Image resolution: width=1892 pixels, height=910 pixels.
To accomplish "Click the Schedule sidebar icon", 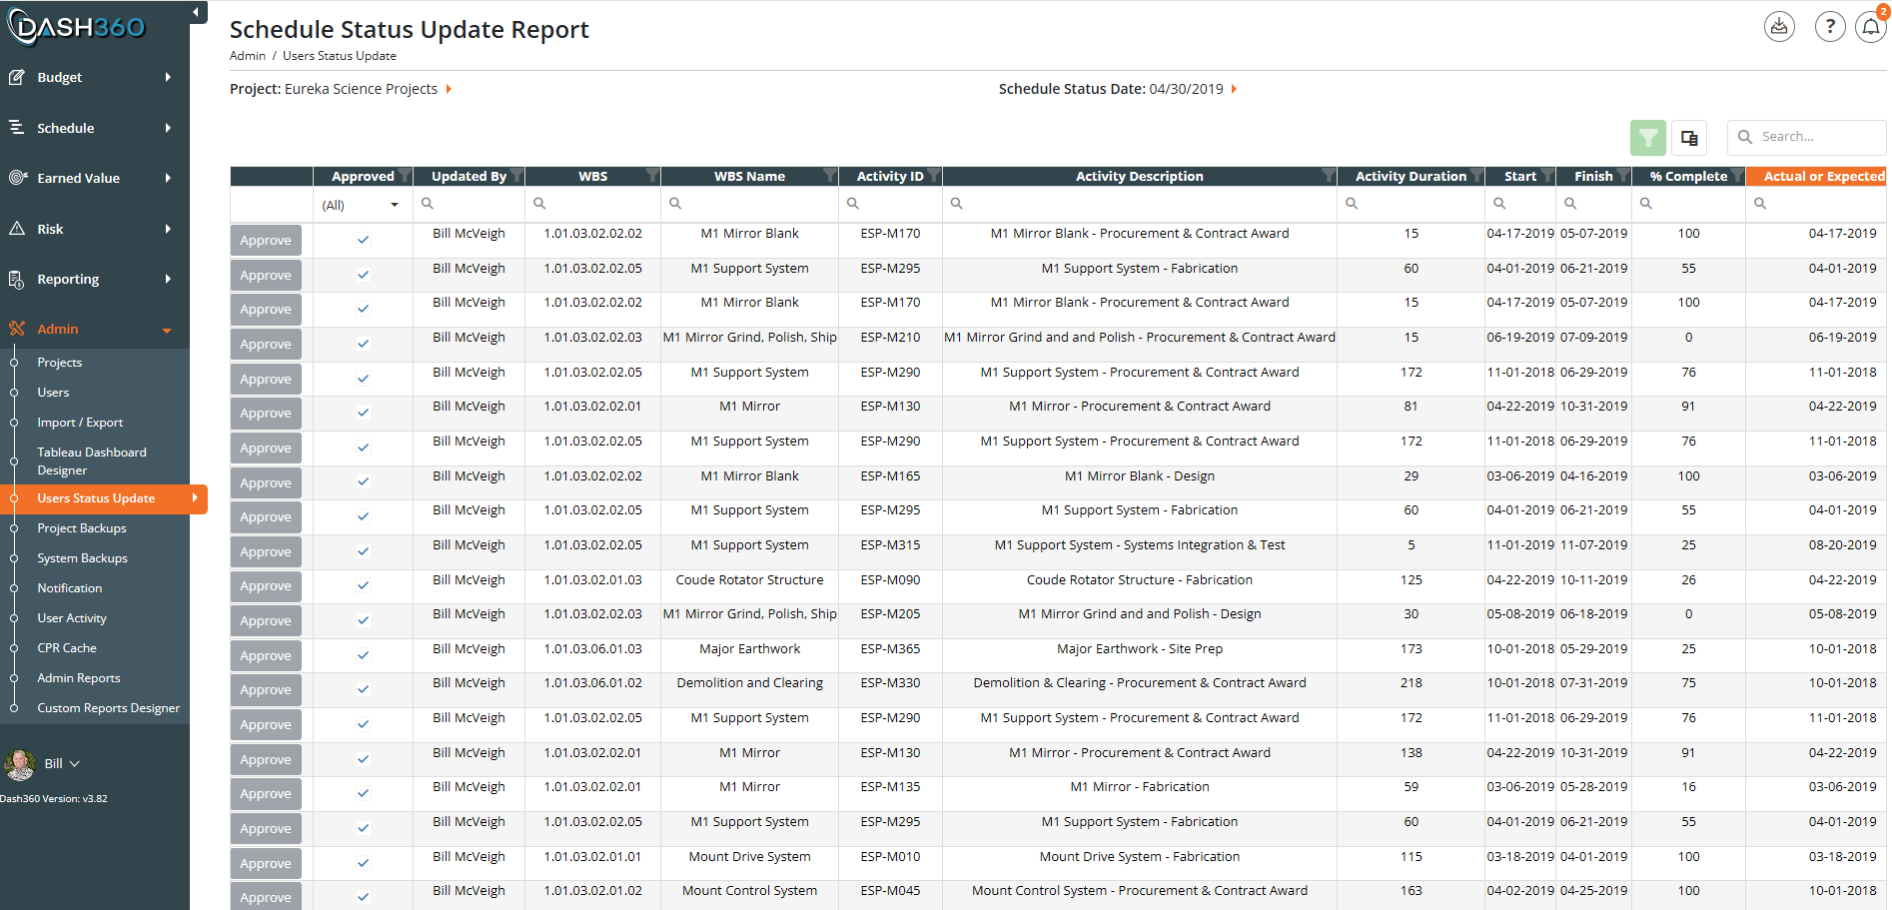I will pos(17,127).
